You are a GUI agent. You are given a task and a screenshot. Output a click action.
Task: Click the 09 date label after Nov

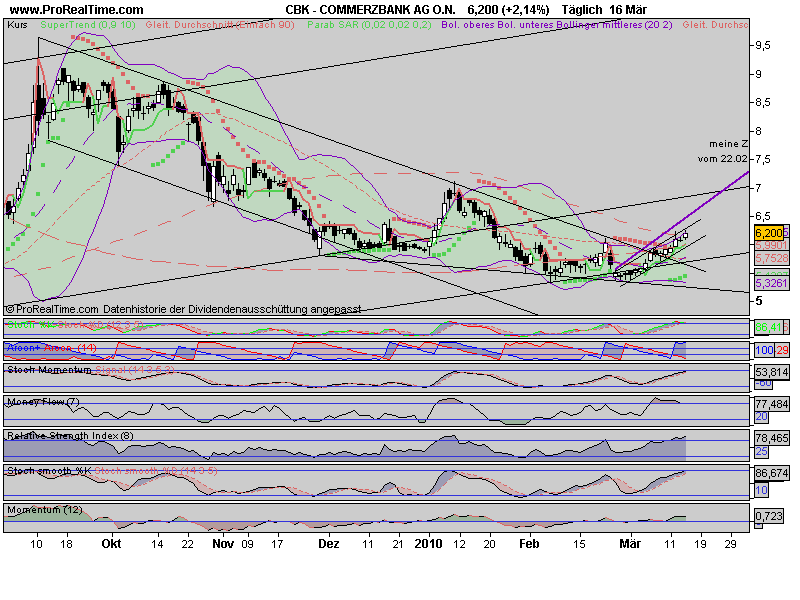(x=247, y=544)
